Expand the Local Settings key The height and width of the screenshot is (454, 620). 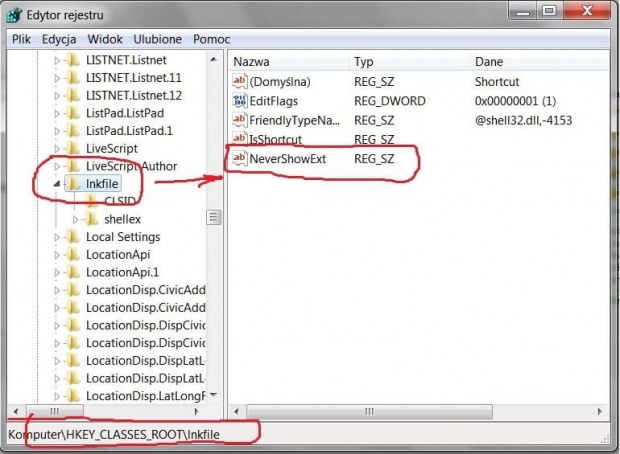click(57, 237)
